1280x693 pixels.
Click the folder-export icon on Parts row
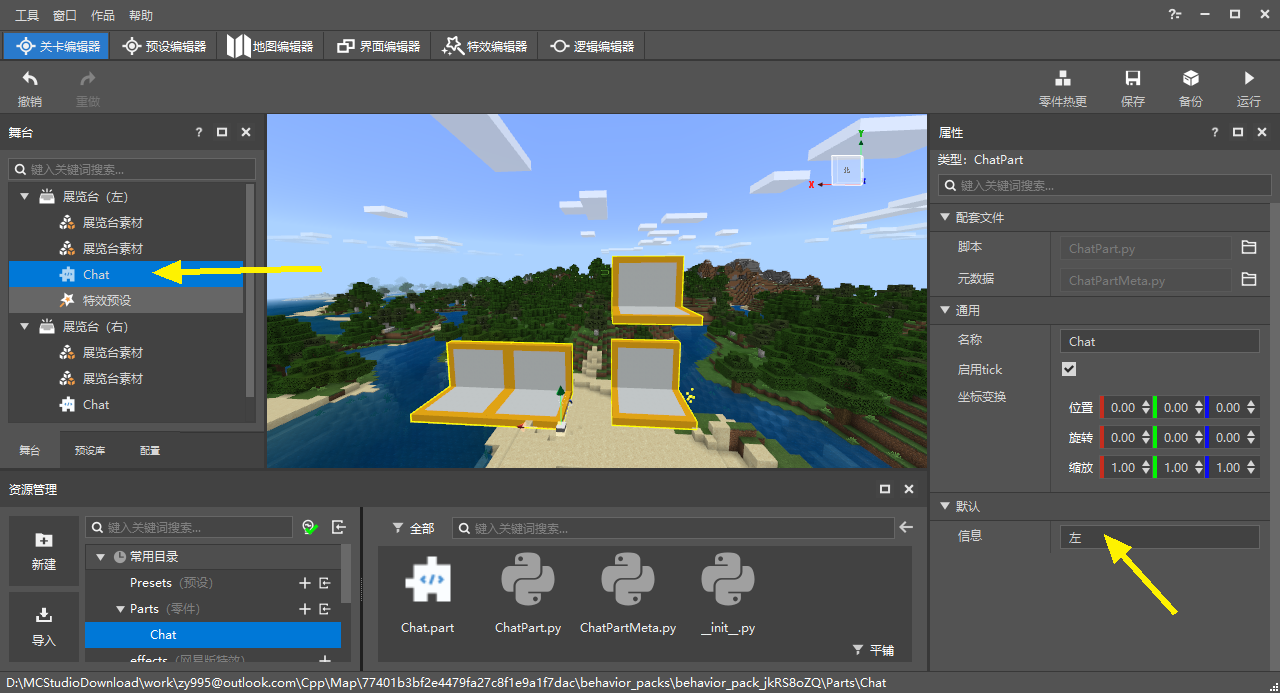(325, 609)
